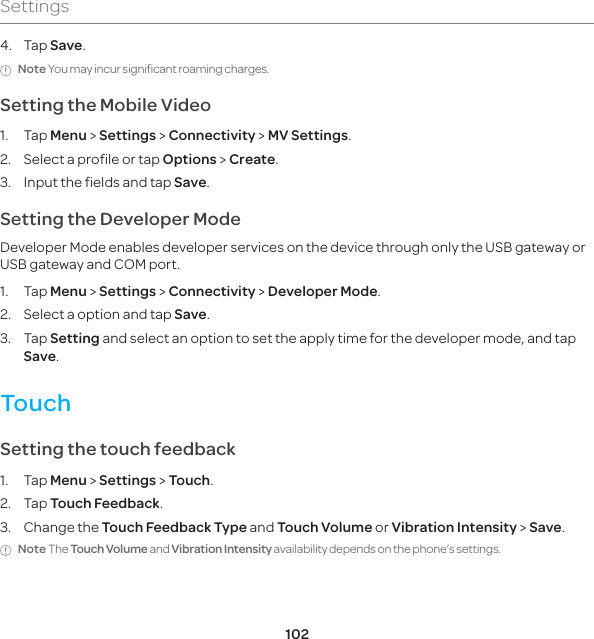This screenshot has height=639, width=594.
Task: Click bold Touch Volume in step three
Action: tap(325, 527)
